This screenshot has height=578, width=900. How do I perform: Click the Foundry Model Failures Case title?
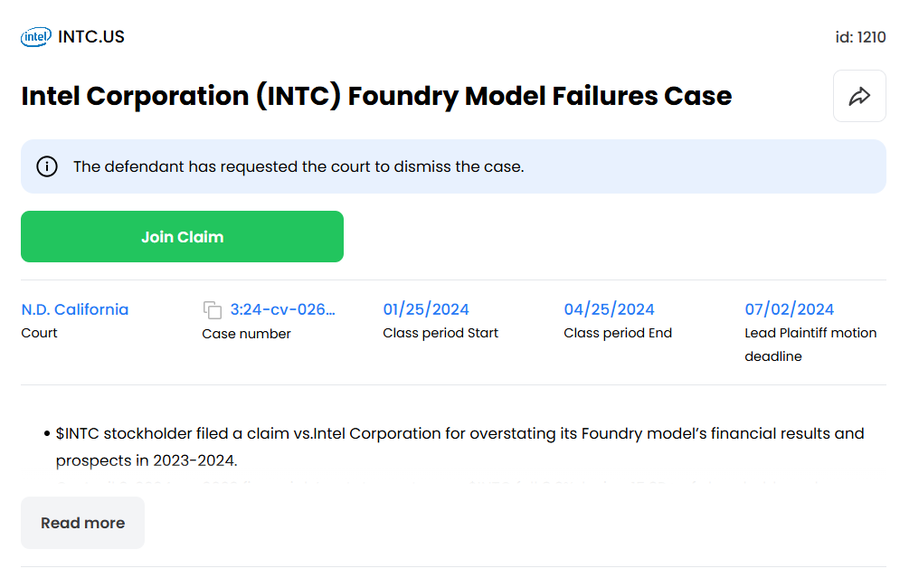(376, 96)
